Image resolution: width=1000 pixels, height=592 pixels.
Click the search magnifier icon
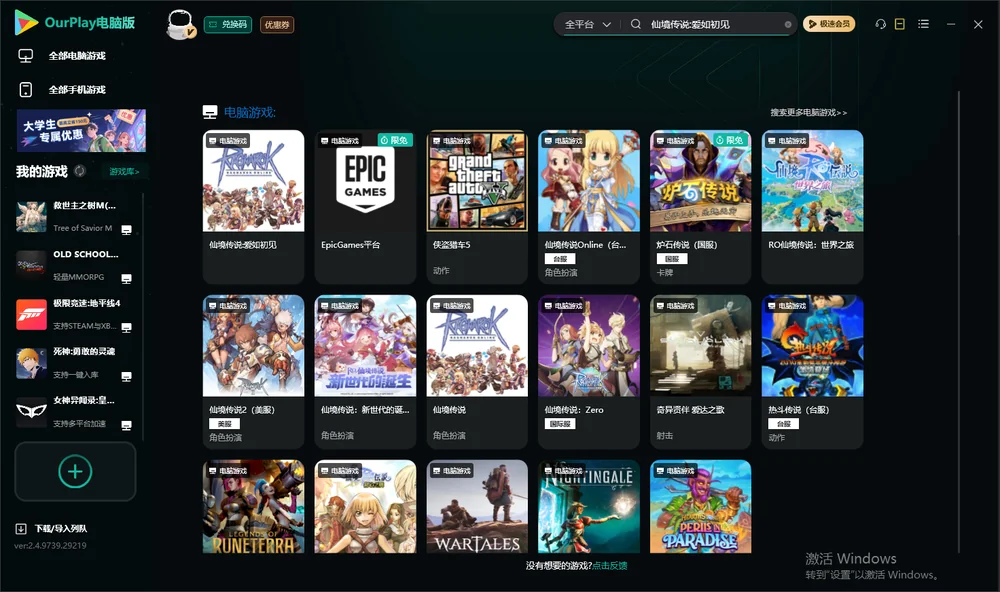tap(636, 24)
